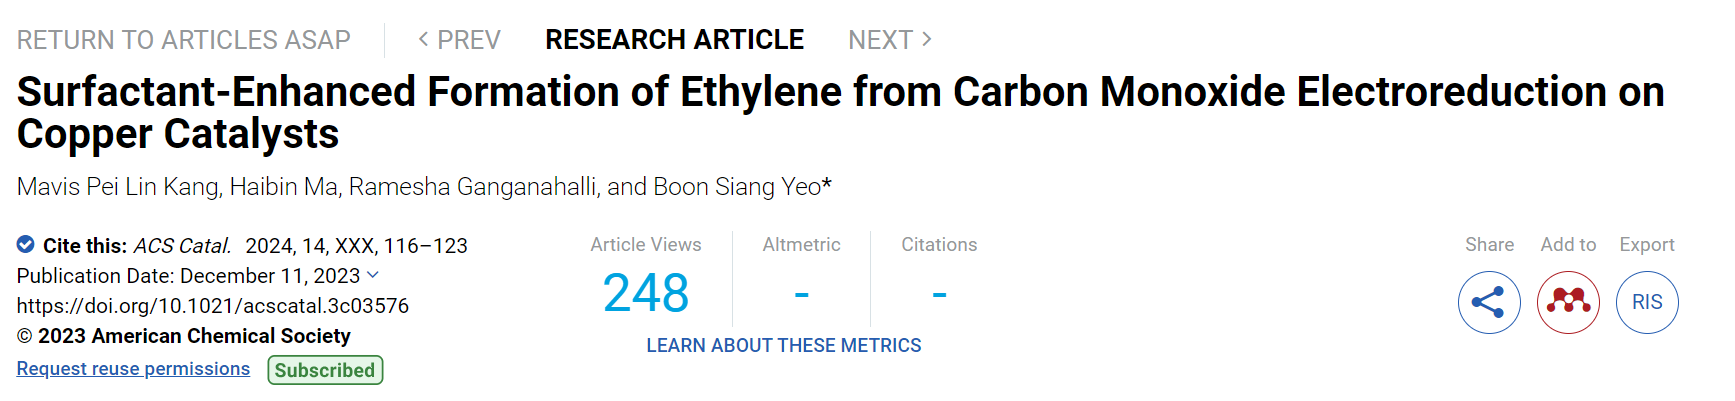The width and height of the screenshot is (1735, 401).
Task: Click the PREV left chevron arrow
Action: (x=424, y=39)
